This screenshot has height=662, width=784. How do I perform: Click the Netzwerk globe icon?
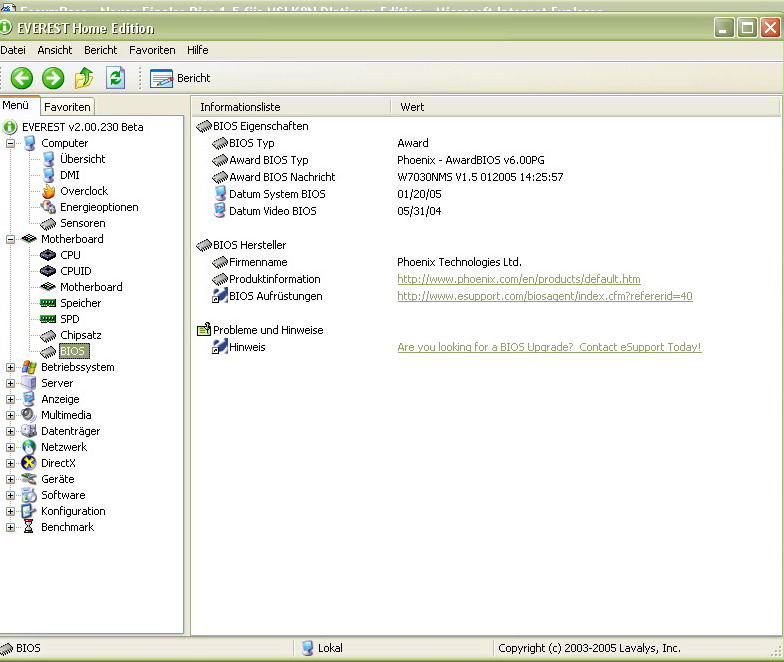pyautogui.click(x=29, y=447)
